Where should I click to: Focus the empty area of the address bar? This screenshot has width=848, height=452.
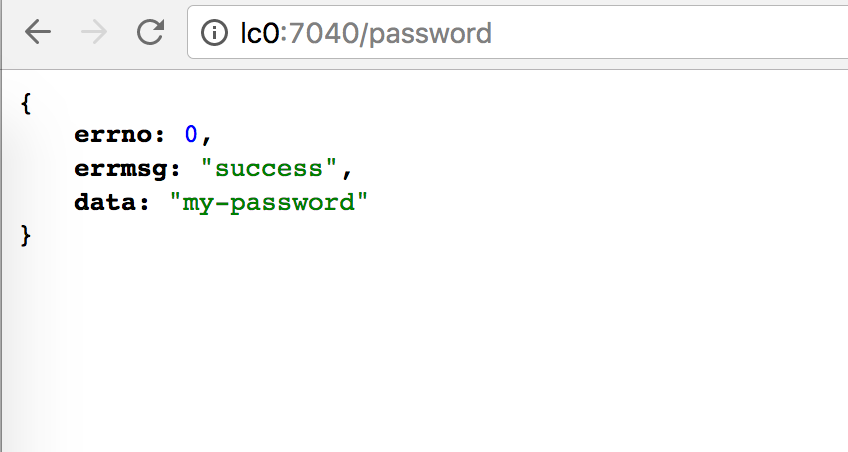tap(670, 34)
